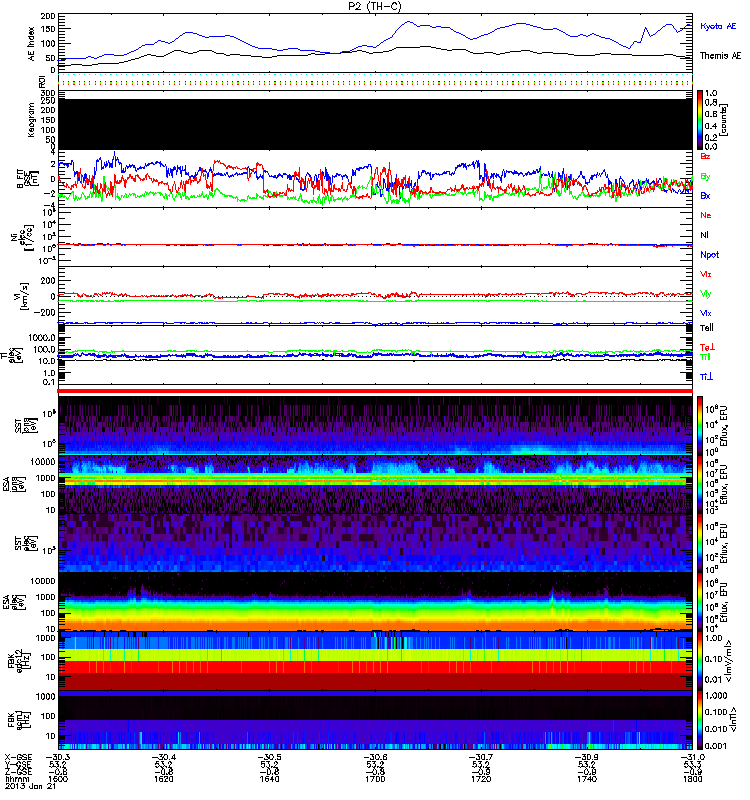The image size is (750, 800).
Task: Select the blue Npot legend label
Action: [710, 255]
